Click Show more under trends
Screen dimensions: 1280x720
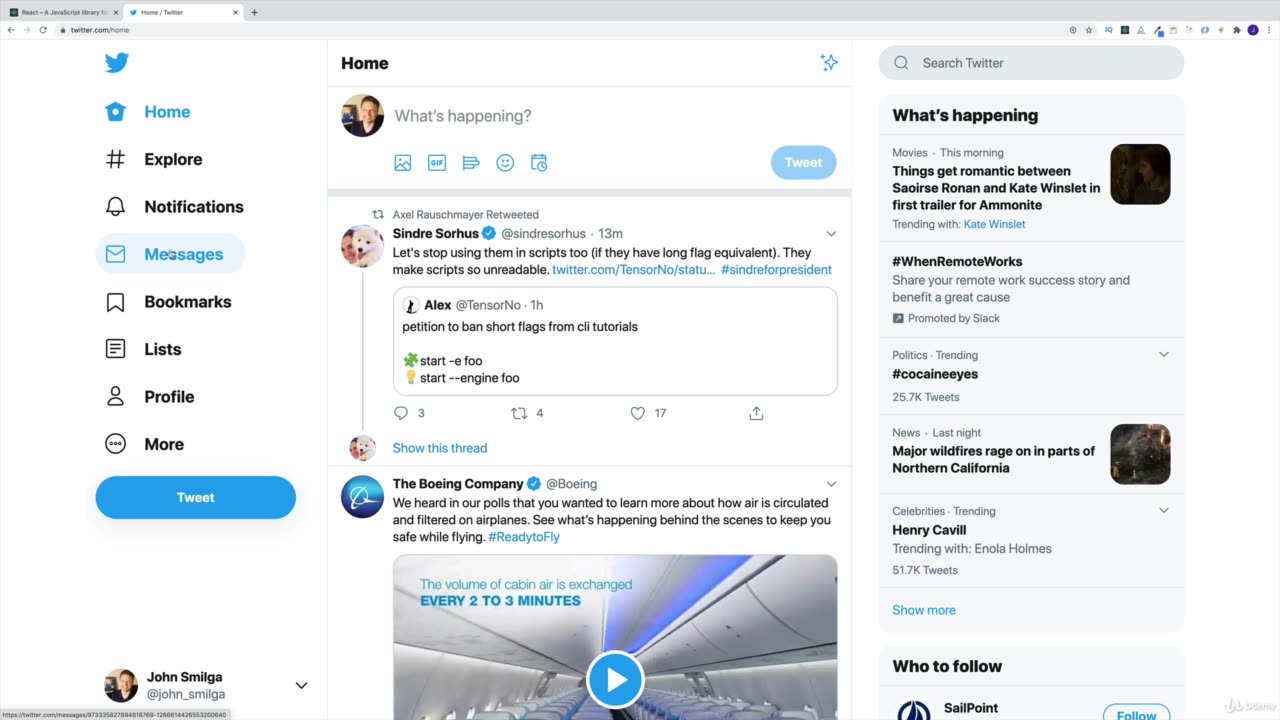pos(924,610)
